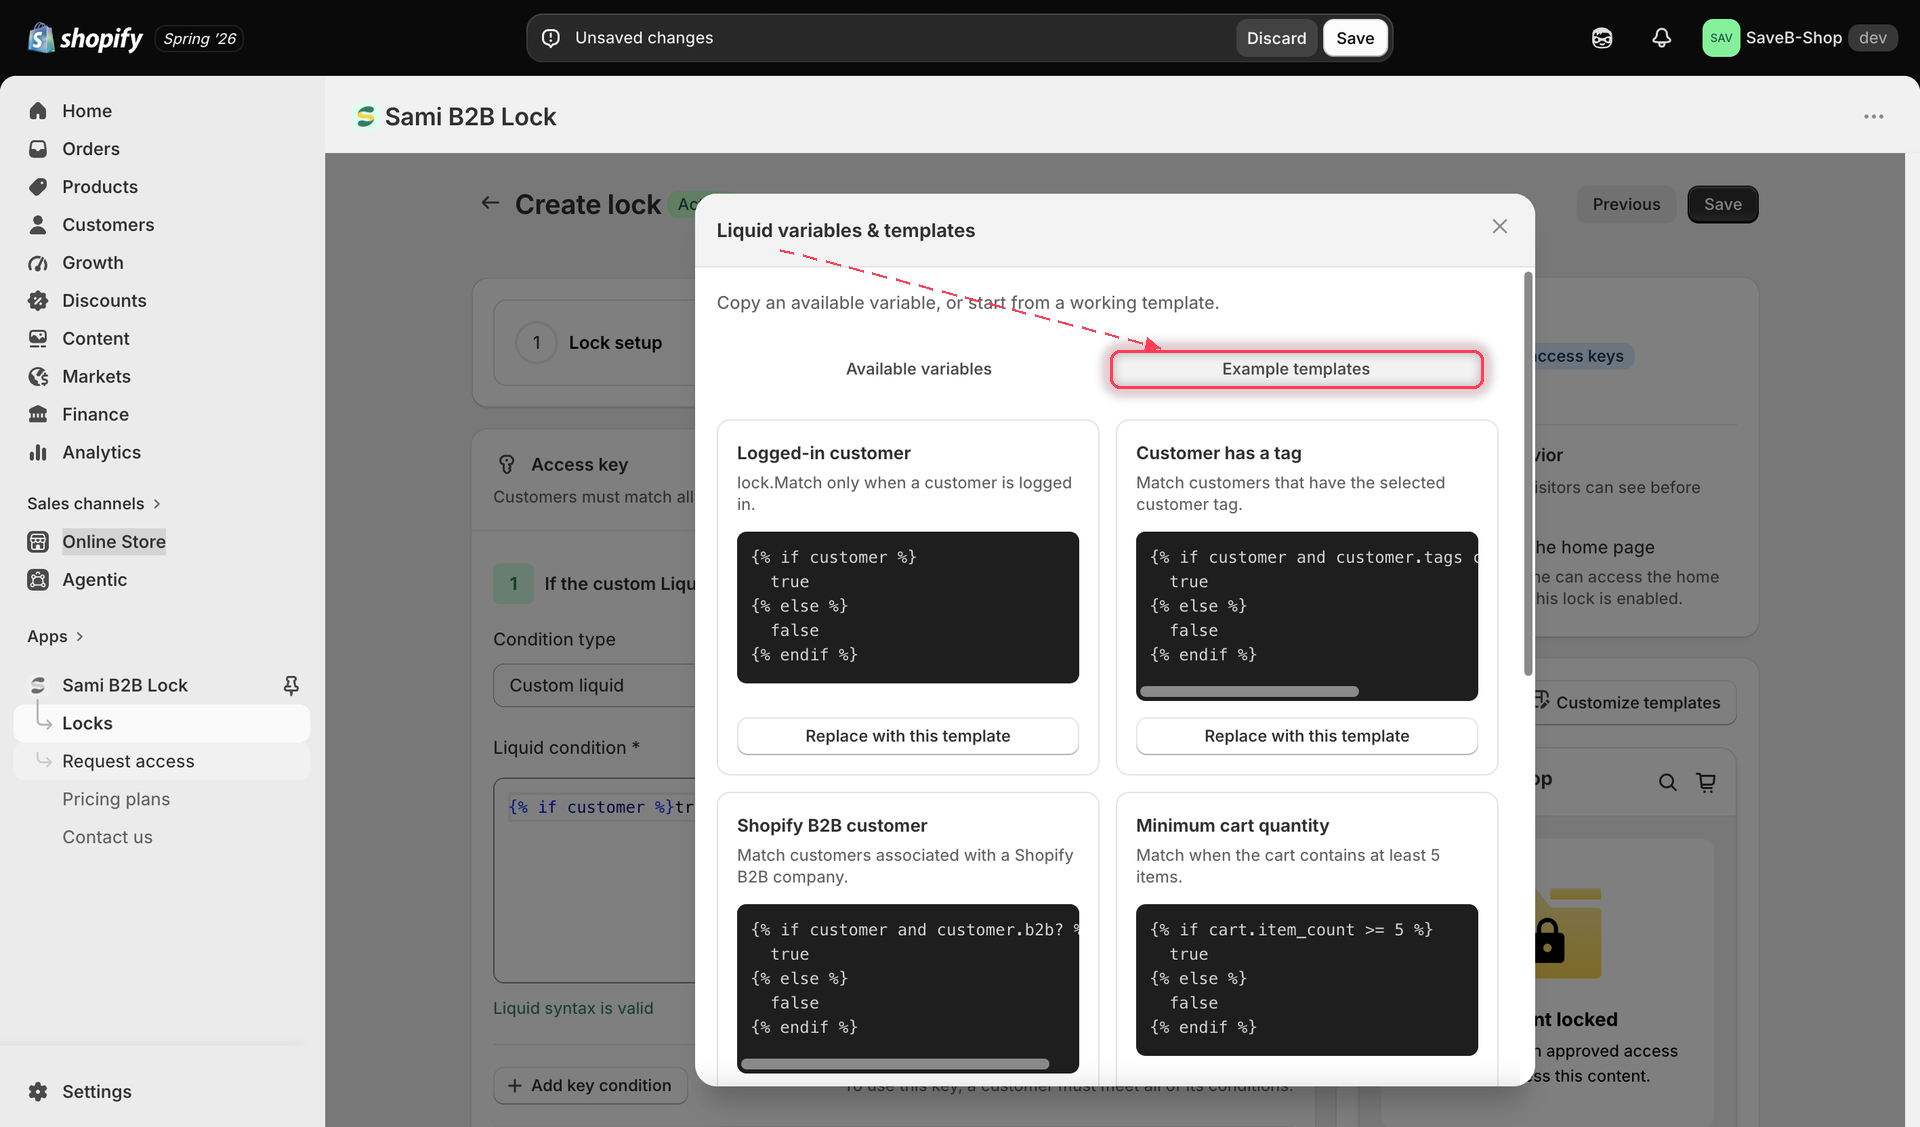Click the dark Save button beside Previous
This screenshot has height=1127, width=1920.
(1722, 204)
